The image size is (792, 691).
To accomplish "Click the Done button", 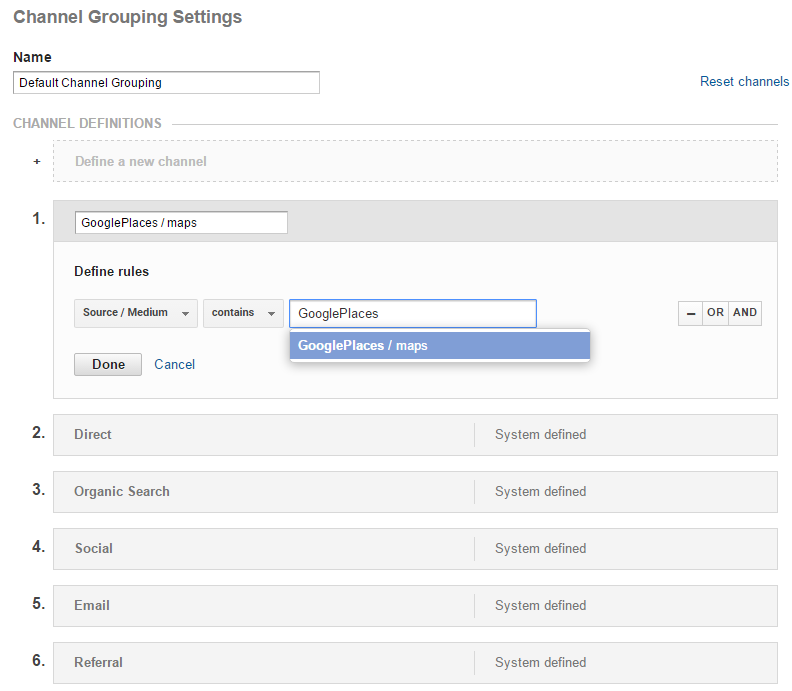I will tap(108, 364).
